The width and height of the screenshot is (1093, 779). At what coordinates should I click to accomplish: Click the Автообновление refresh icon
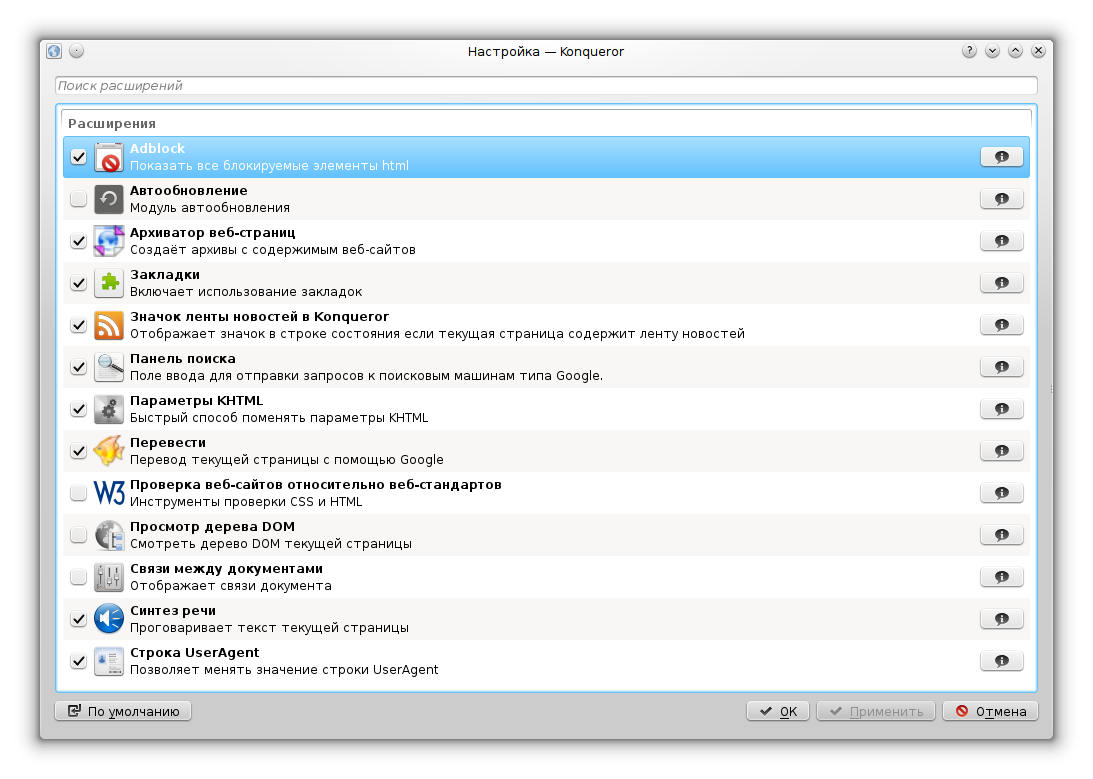pos(108,198)
